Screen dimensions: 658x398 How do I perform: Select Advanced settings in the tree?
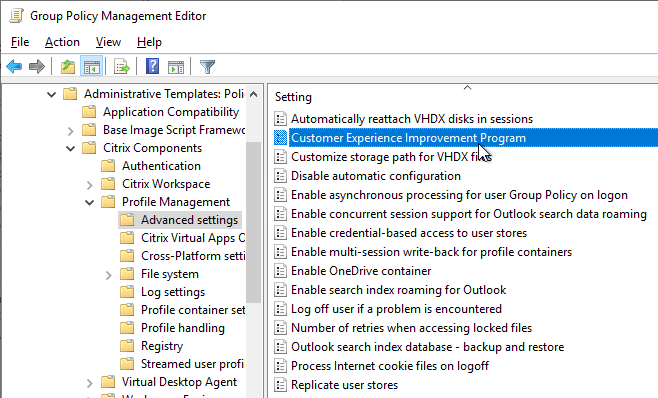pos(189,220)
